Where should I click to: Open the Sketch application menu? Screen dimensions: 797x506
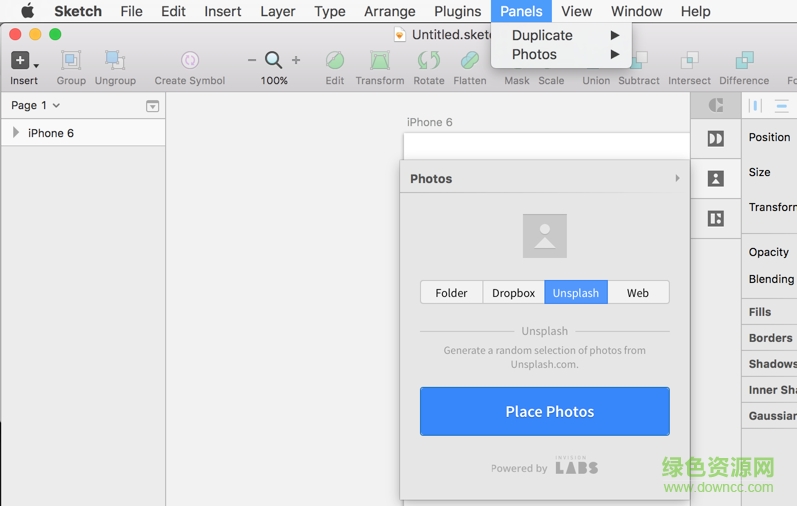tap(78, 11)
